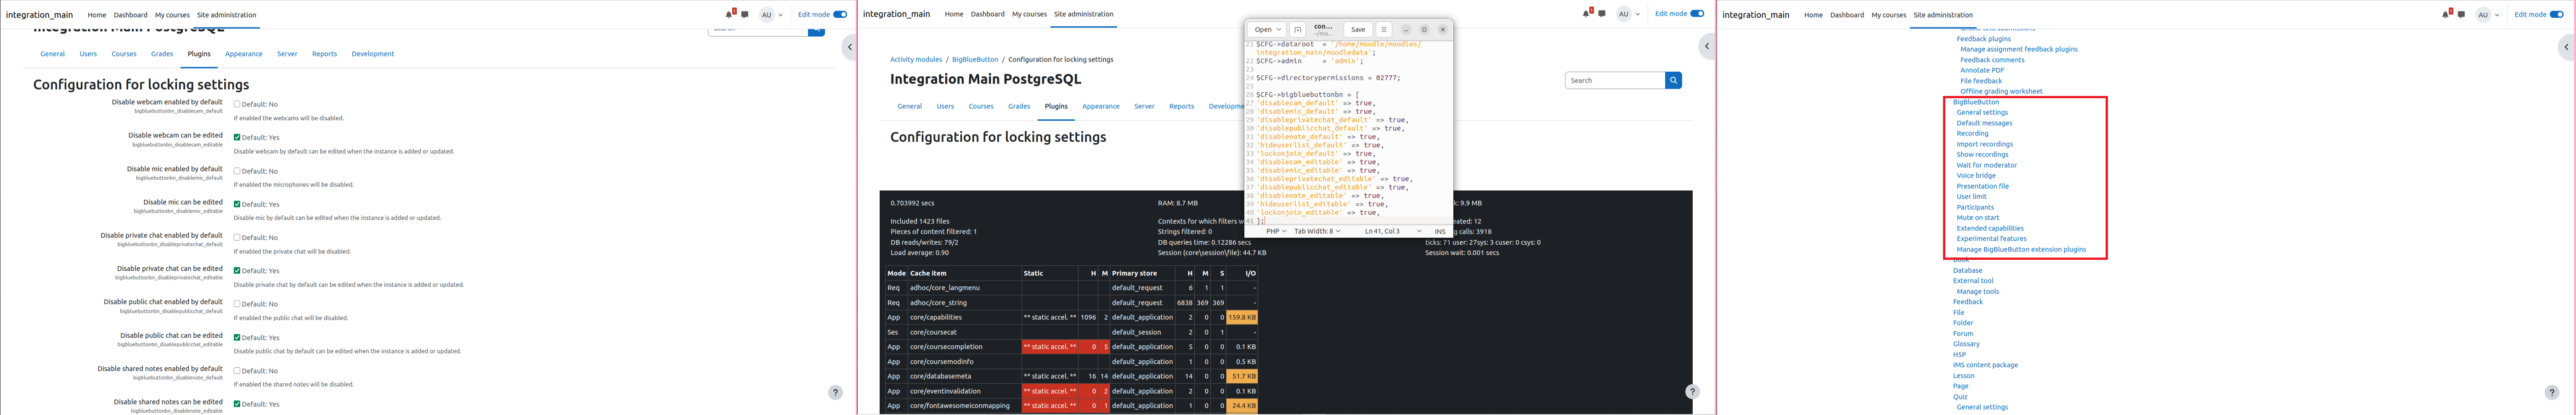Viewport: 2576px width, 415px height.
Task: Open the Dashboard link on the page with the text editor
Action: [x=987, y=14]
